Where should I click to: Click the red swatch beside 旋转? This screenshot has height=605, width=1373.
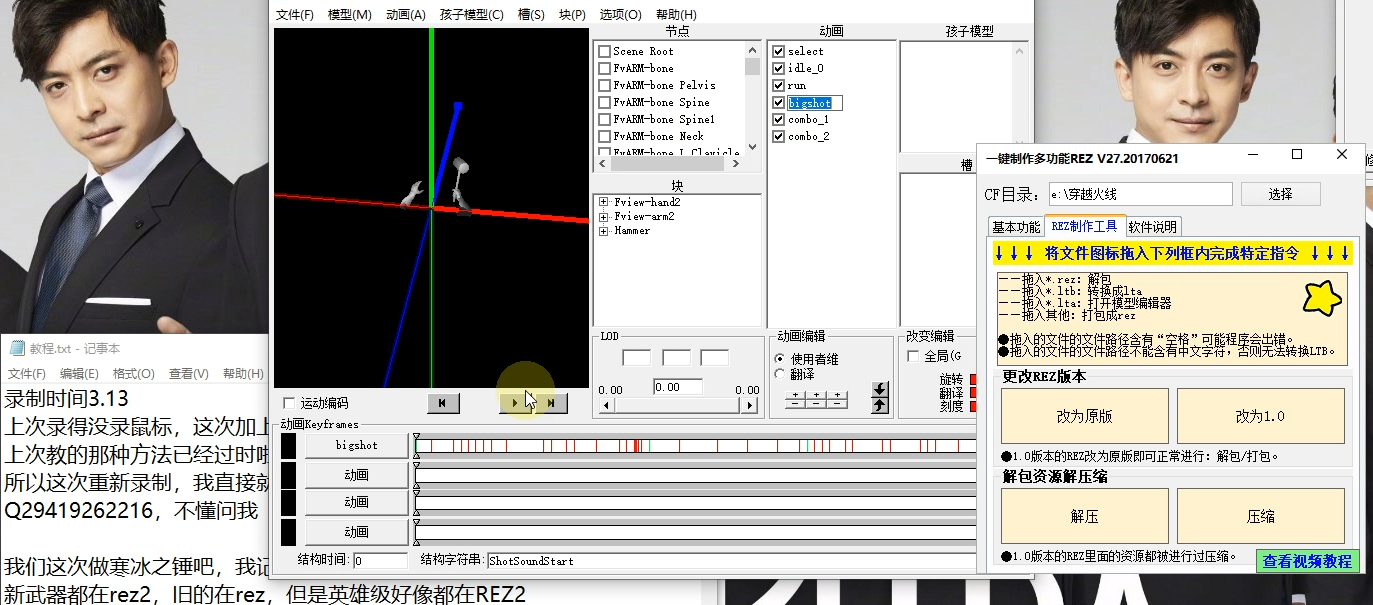tap(973, 380)
